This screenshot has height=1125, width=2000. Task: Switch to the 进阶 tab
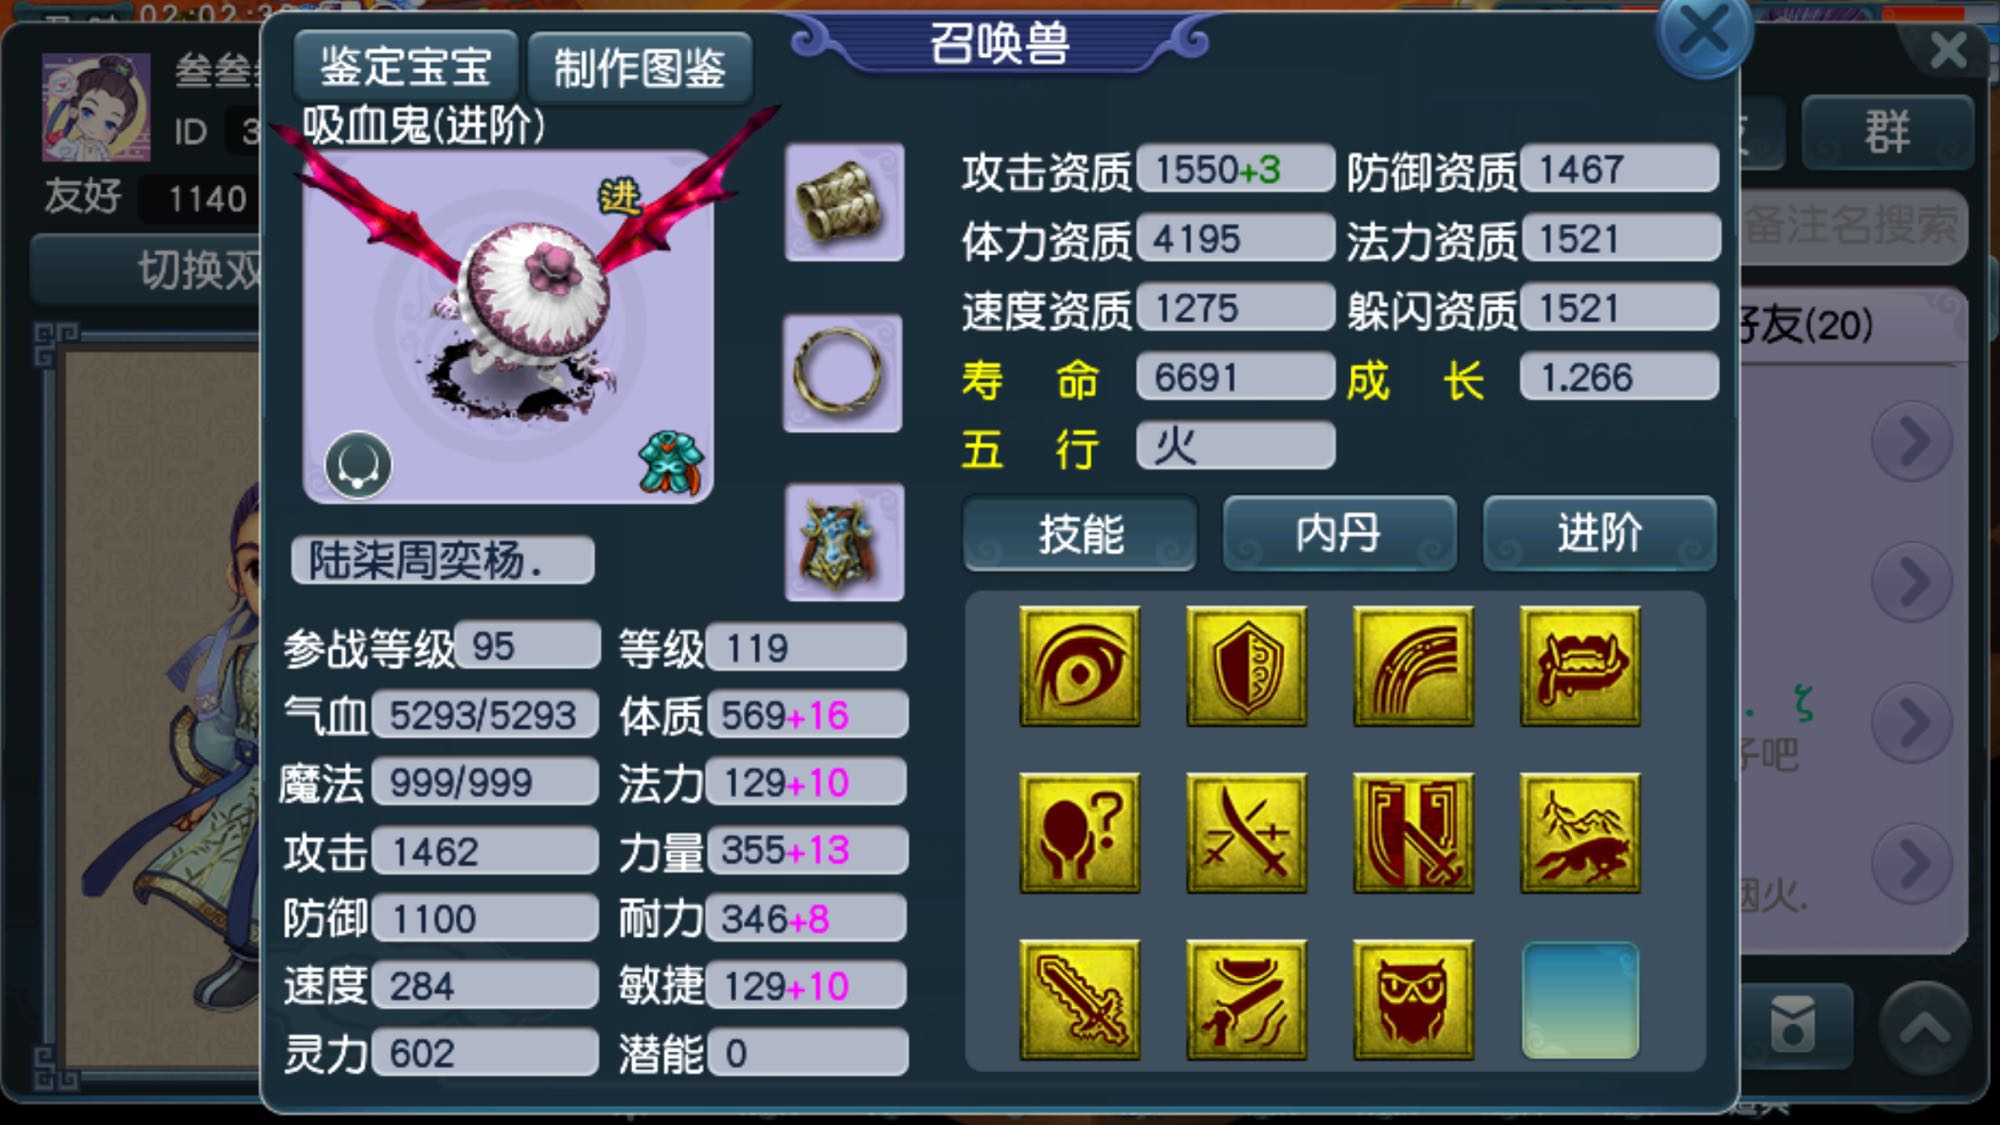[1600, 534]
